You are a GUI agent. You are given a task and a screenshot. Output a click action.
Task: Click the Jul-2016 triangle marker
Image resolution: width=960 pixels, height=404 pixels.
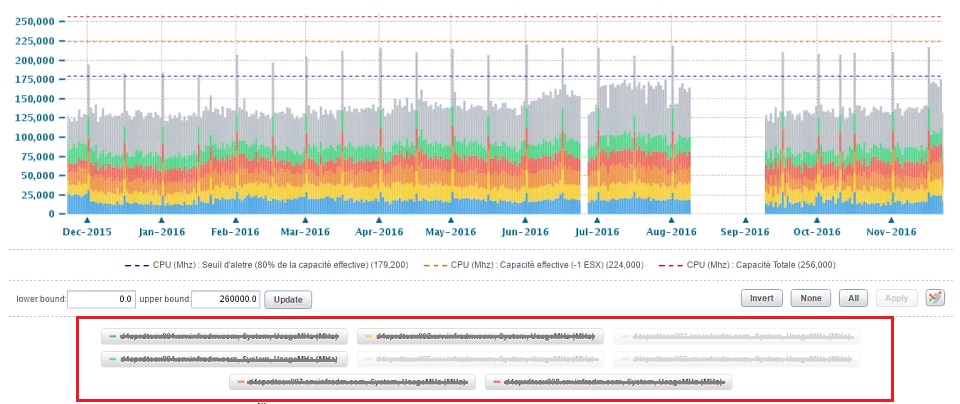coord(598,220)
